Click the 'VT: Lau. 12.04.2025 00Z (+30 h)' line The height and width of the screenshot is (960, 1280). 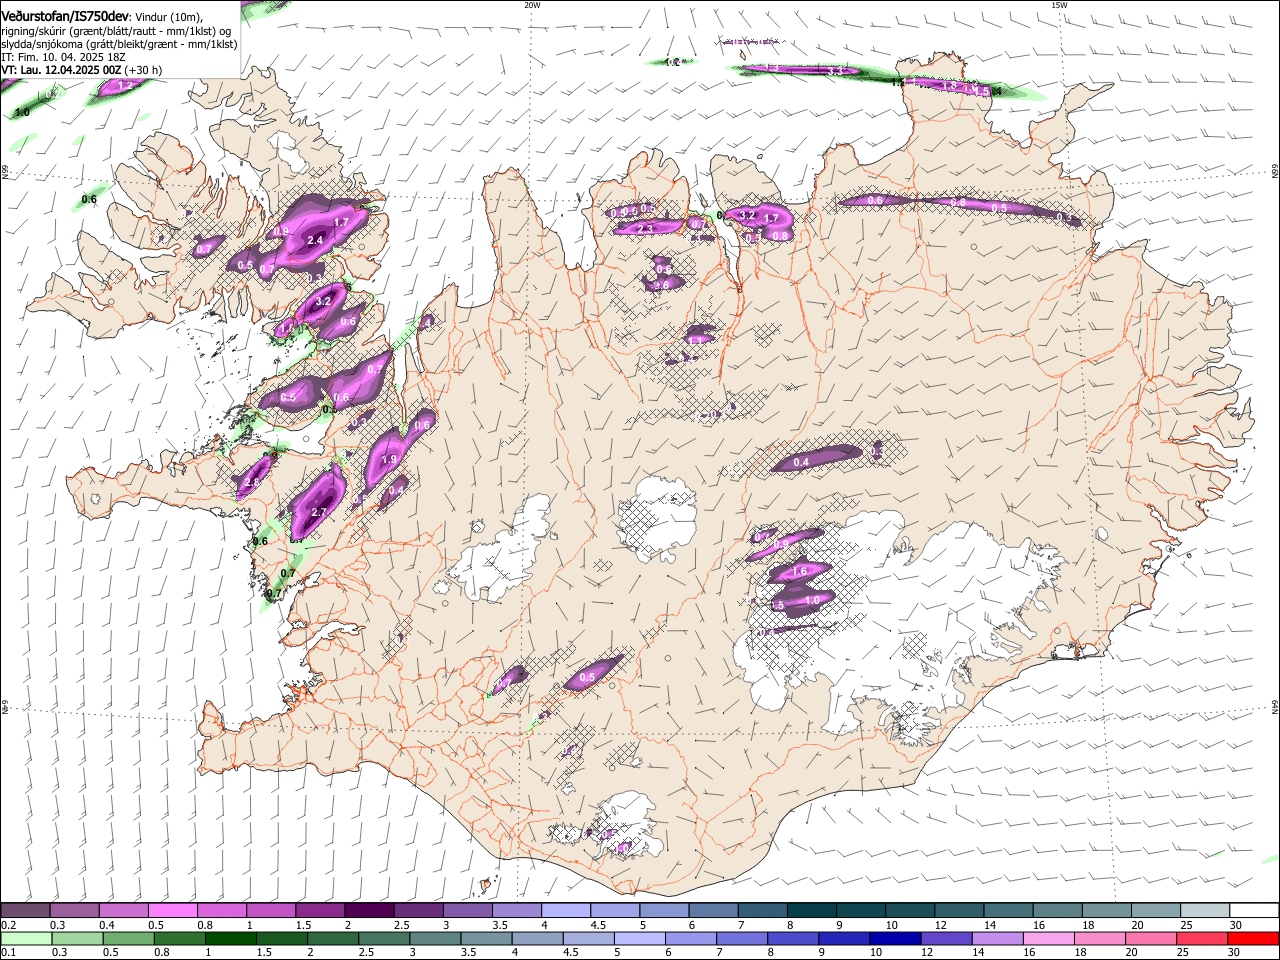point(82,70)
